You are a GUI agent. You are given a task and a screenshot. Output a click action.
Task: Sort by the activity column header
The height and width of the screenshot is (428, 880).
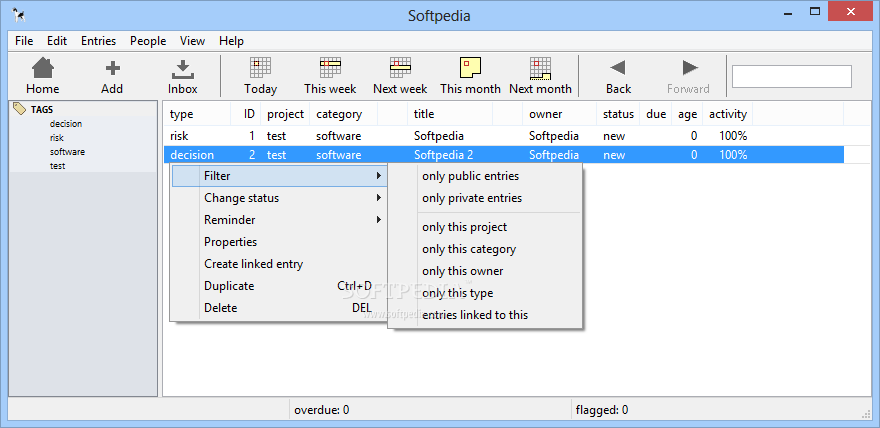point(728,114)
